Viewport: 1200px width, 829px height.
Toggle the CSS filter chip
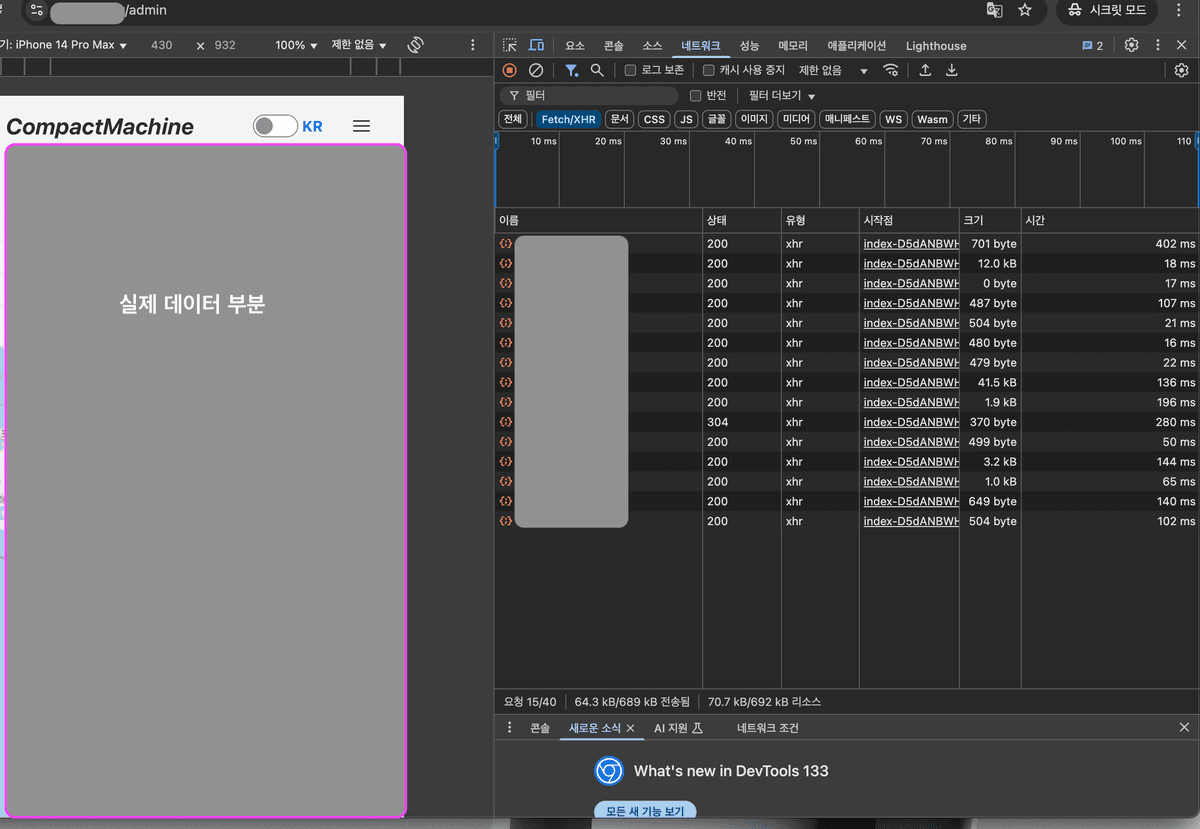coord(654,119)
